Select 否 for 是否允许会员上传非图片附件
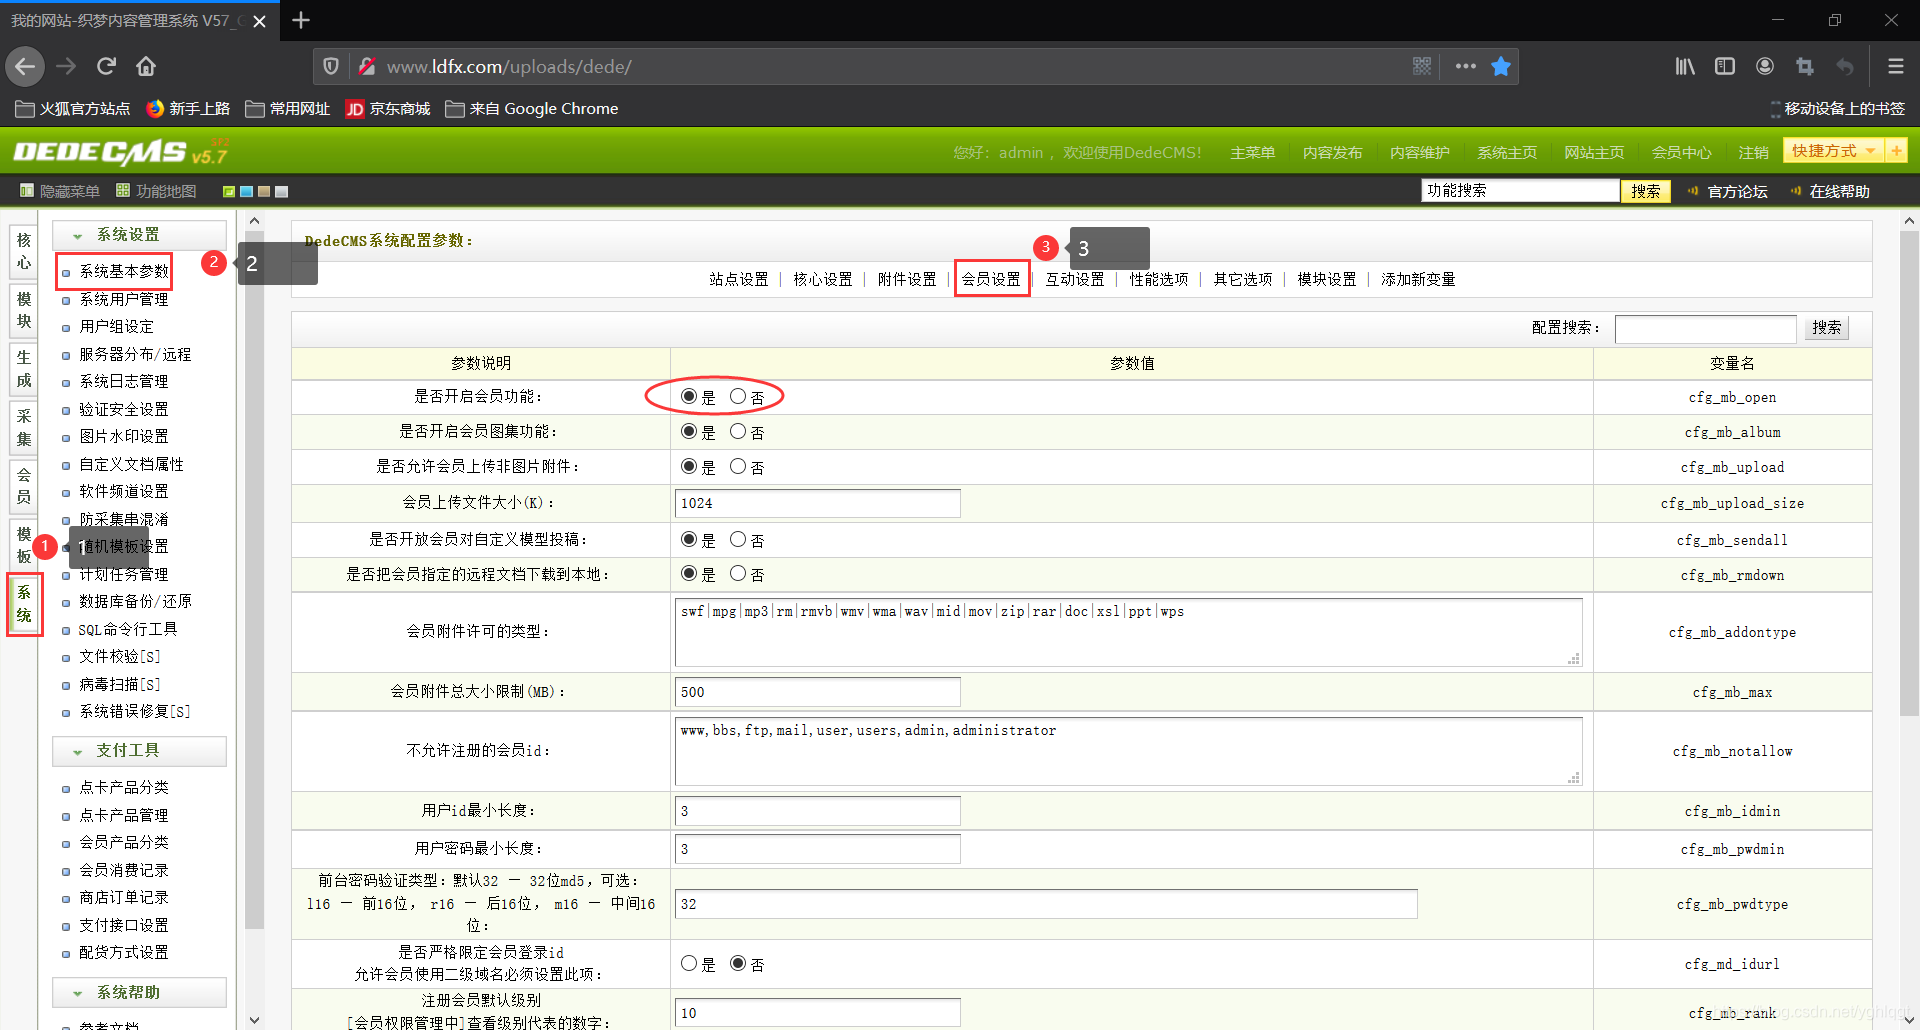The height and width of the screenshot is (1030, 1920). coord(738,467)
